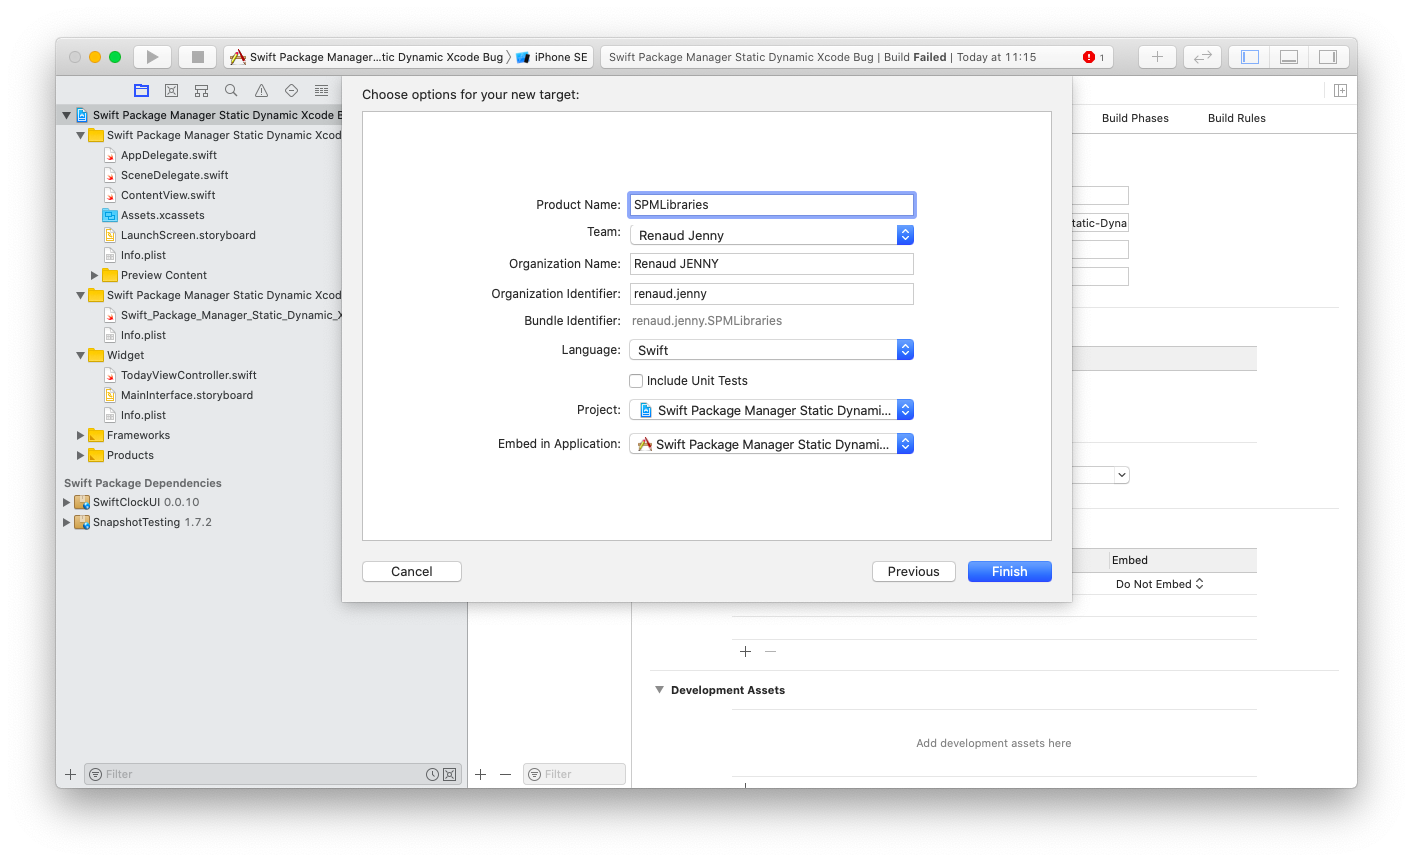
Task: Expand the Products group
Action: (80, 455)
